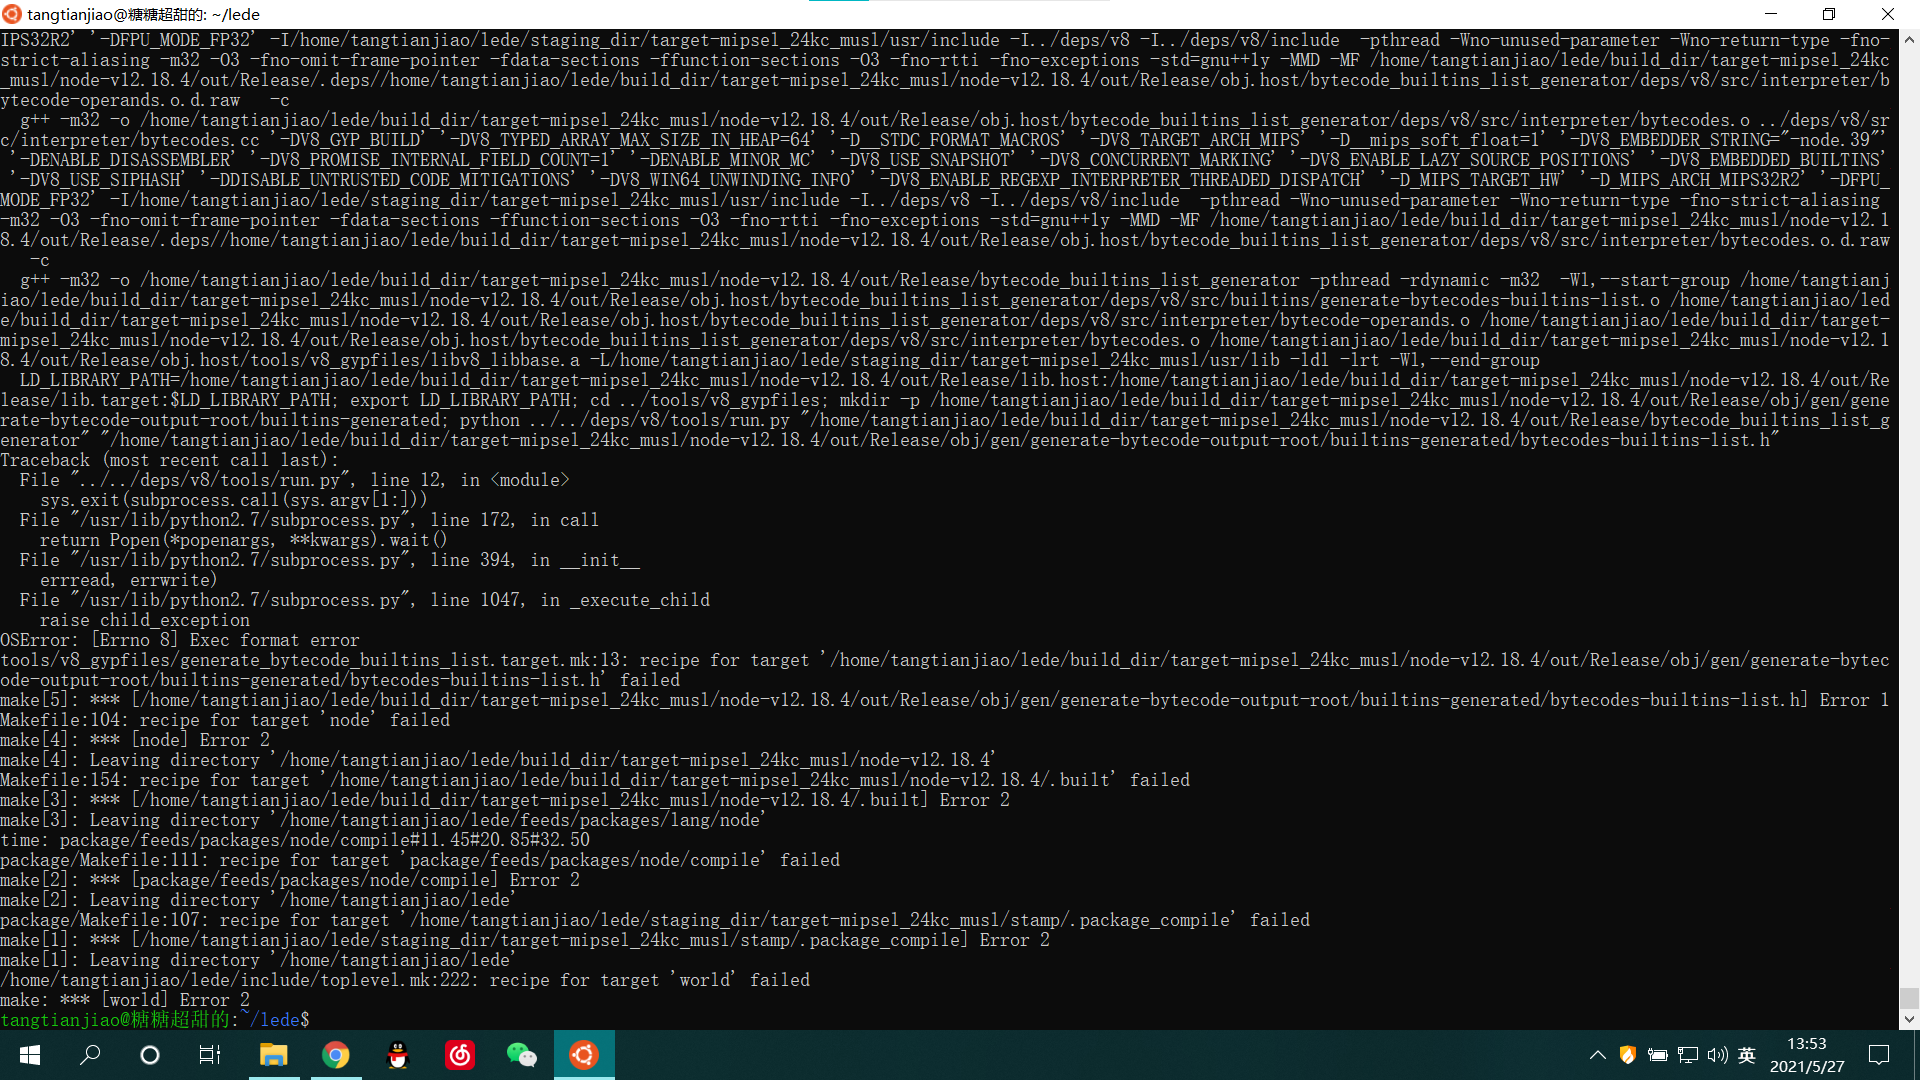Open Cortana circle icon
Viewport: 1920px width, 1080px height.
click(150, 1055)
